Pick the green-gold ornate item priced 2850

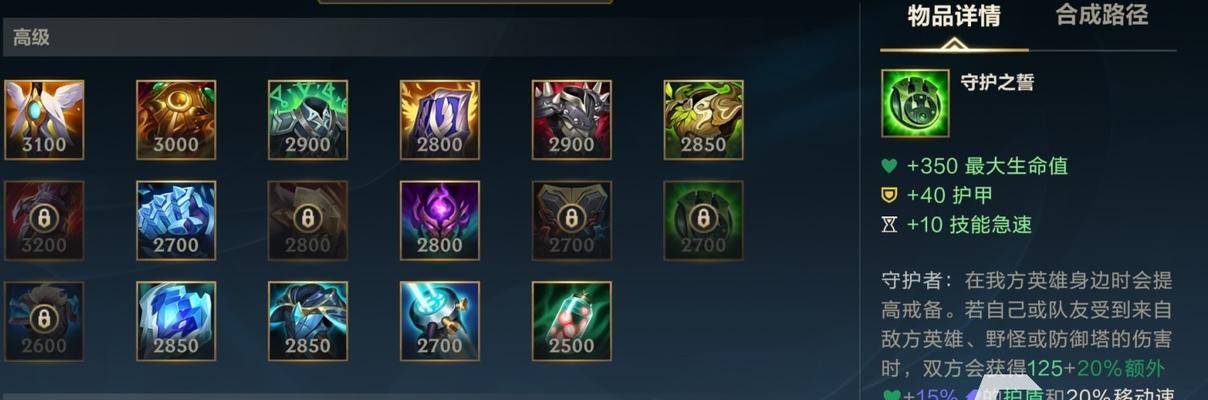pyautogui.click(x=704, y=120)
